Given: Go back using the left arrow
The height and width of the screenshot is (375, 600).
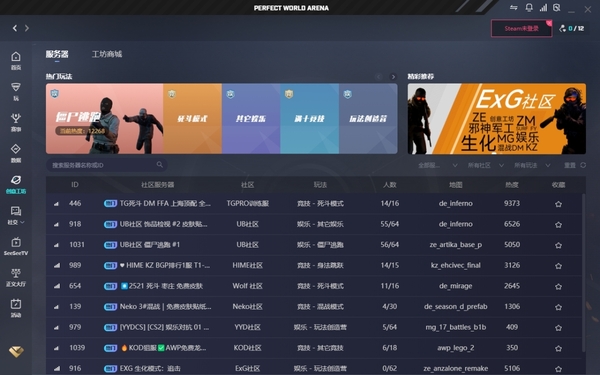Looking at the screenshot, I should 15,28.
